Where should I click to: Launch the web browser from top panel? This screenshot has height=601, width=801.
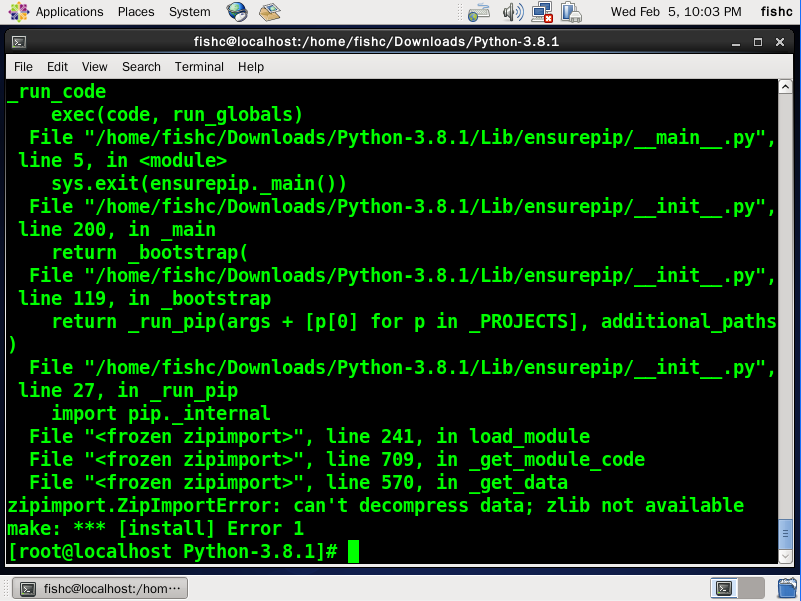(x=237, y=12)
